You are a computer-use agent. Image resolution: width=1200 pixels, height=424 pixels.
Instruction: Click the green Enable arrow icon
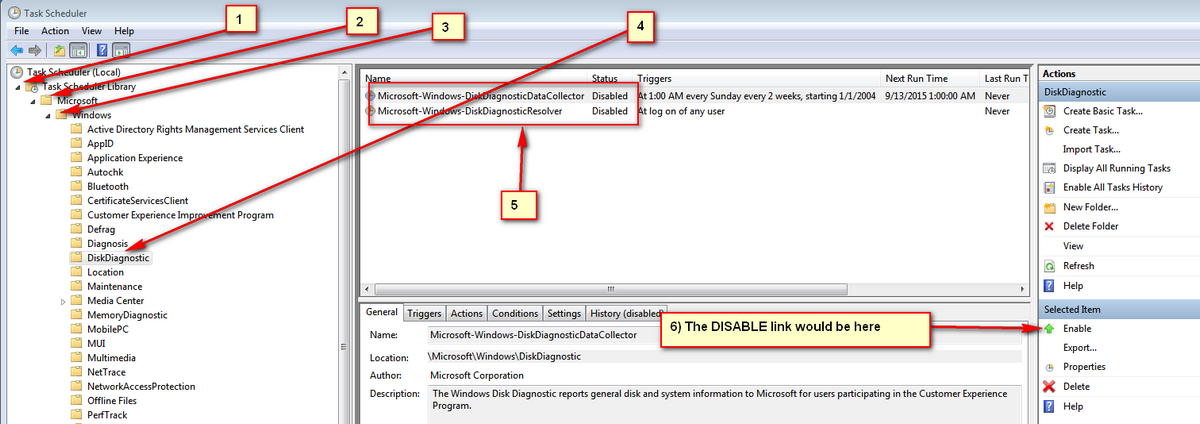(x=1049, y=328)
